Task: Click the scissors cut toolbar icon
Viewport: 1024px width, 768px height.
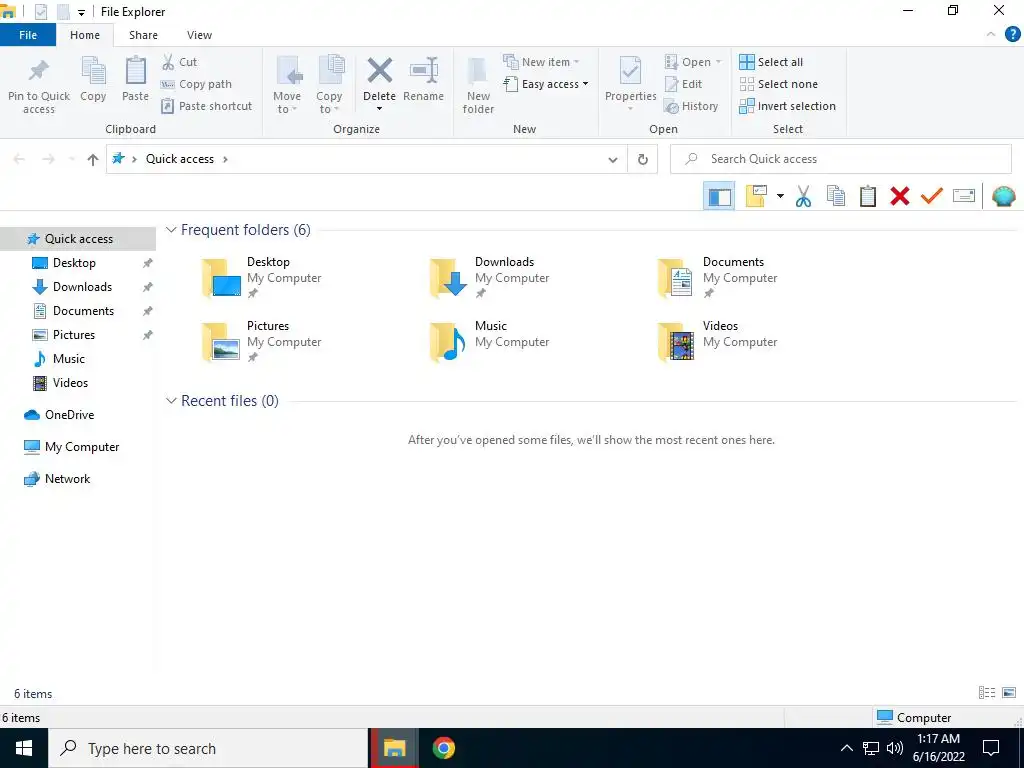Action: click(x=803, y=196)
